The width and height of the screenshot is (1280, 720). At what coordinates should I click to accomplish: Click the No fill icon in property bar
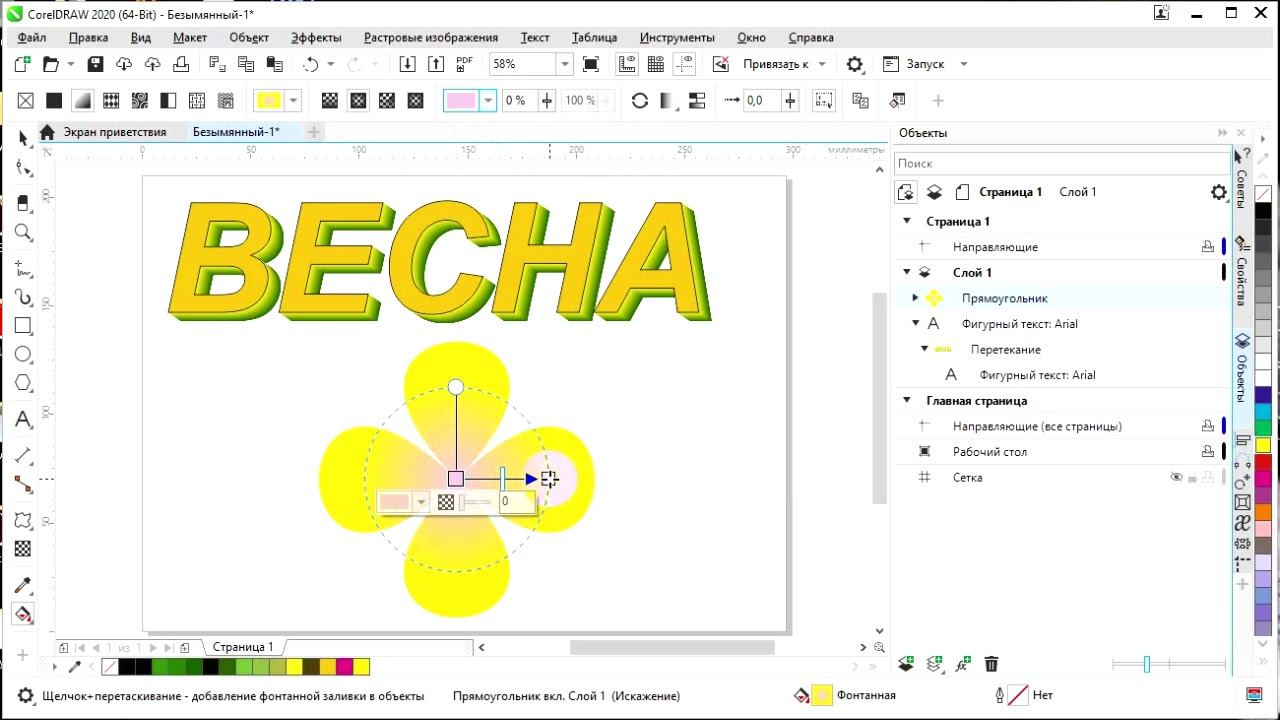pos(26,101)
